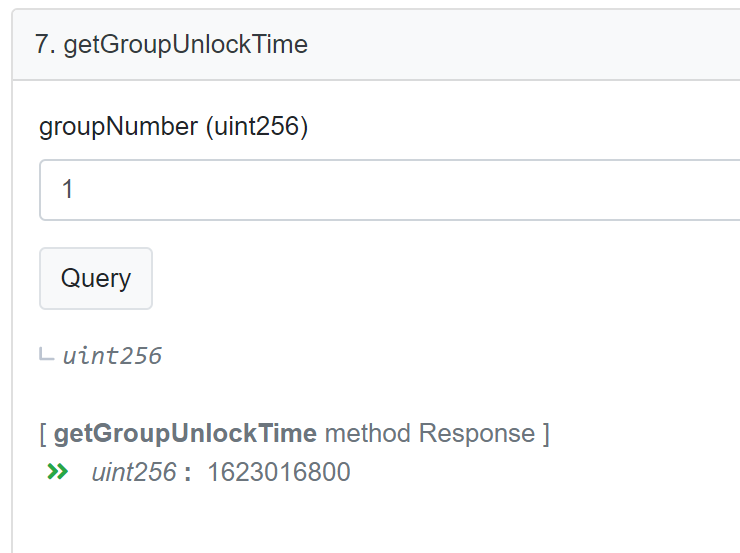This screenshot has width=740, height=553.
Task: Click the closing bracket after Response
Action: (546, 434)
